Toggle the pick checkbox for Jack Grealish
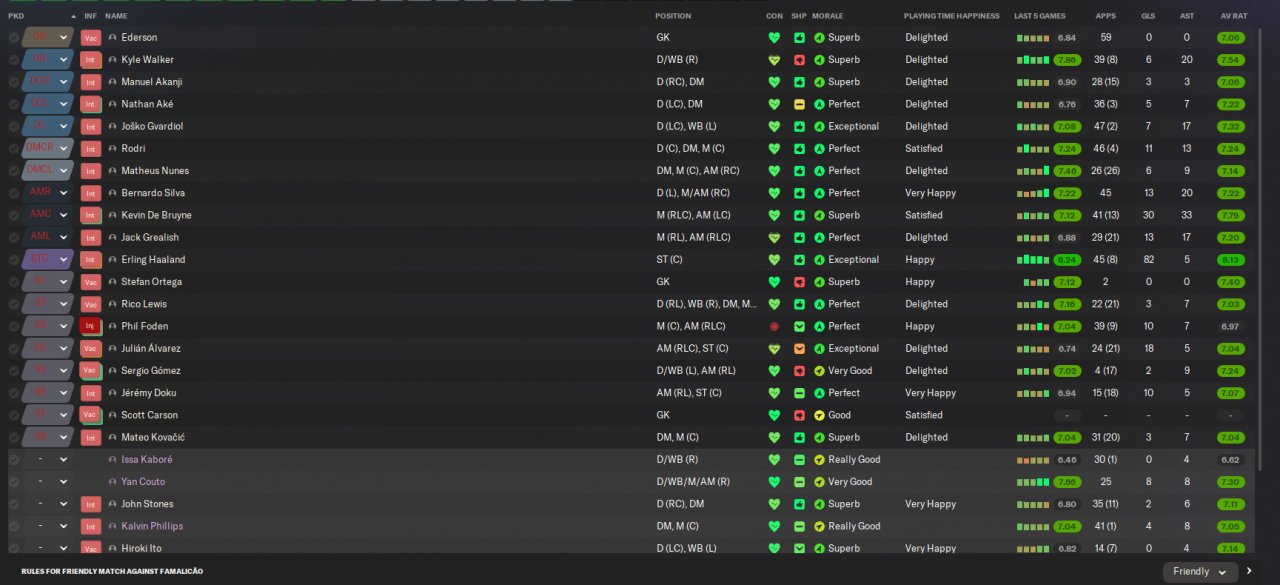Screen dimensions: 1280x585 click(x=14, y=238)
